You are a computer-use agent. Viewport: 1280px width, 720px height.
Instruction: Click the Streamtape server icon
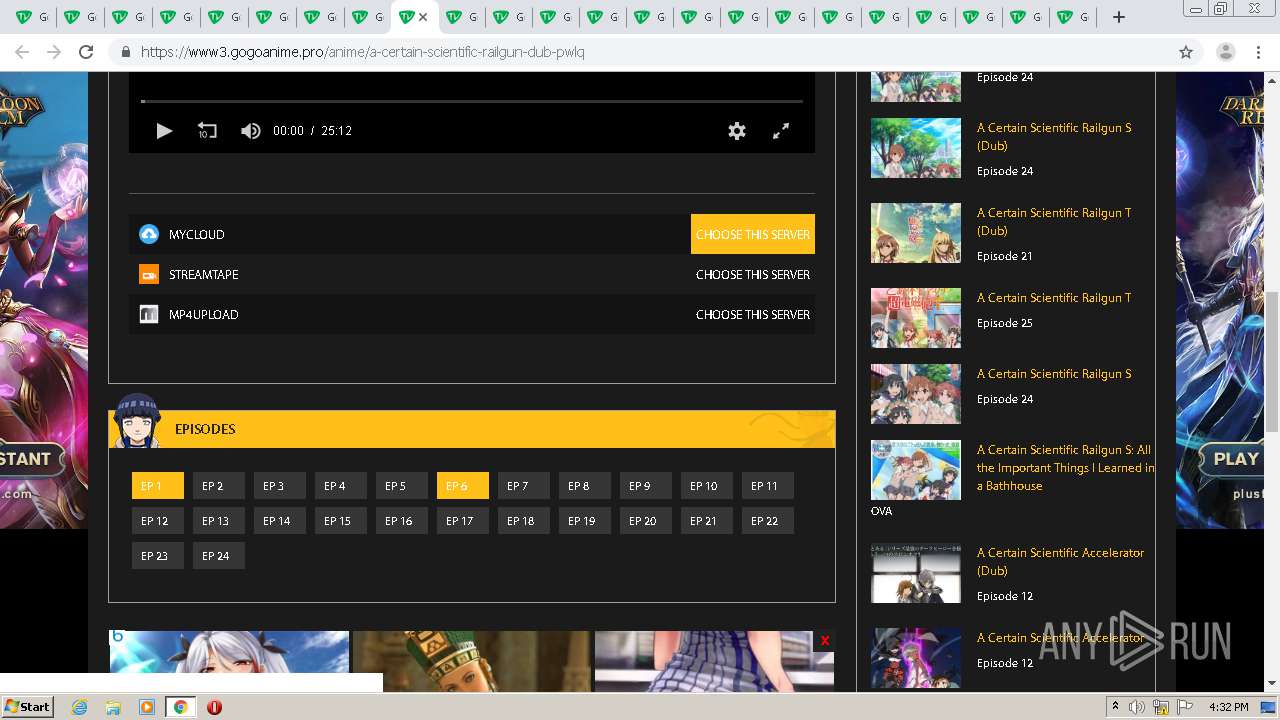149,274
